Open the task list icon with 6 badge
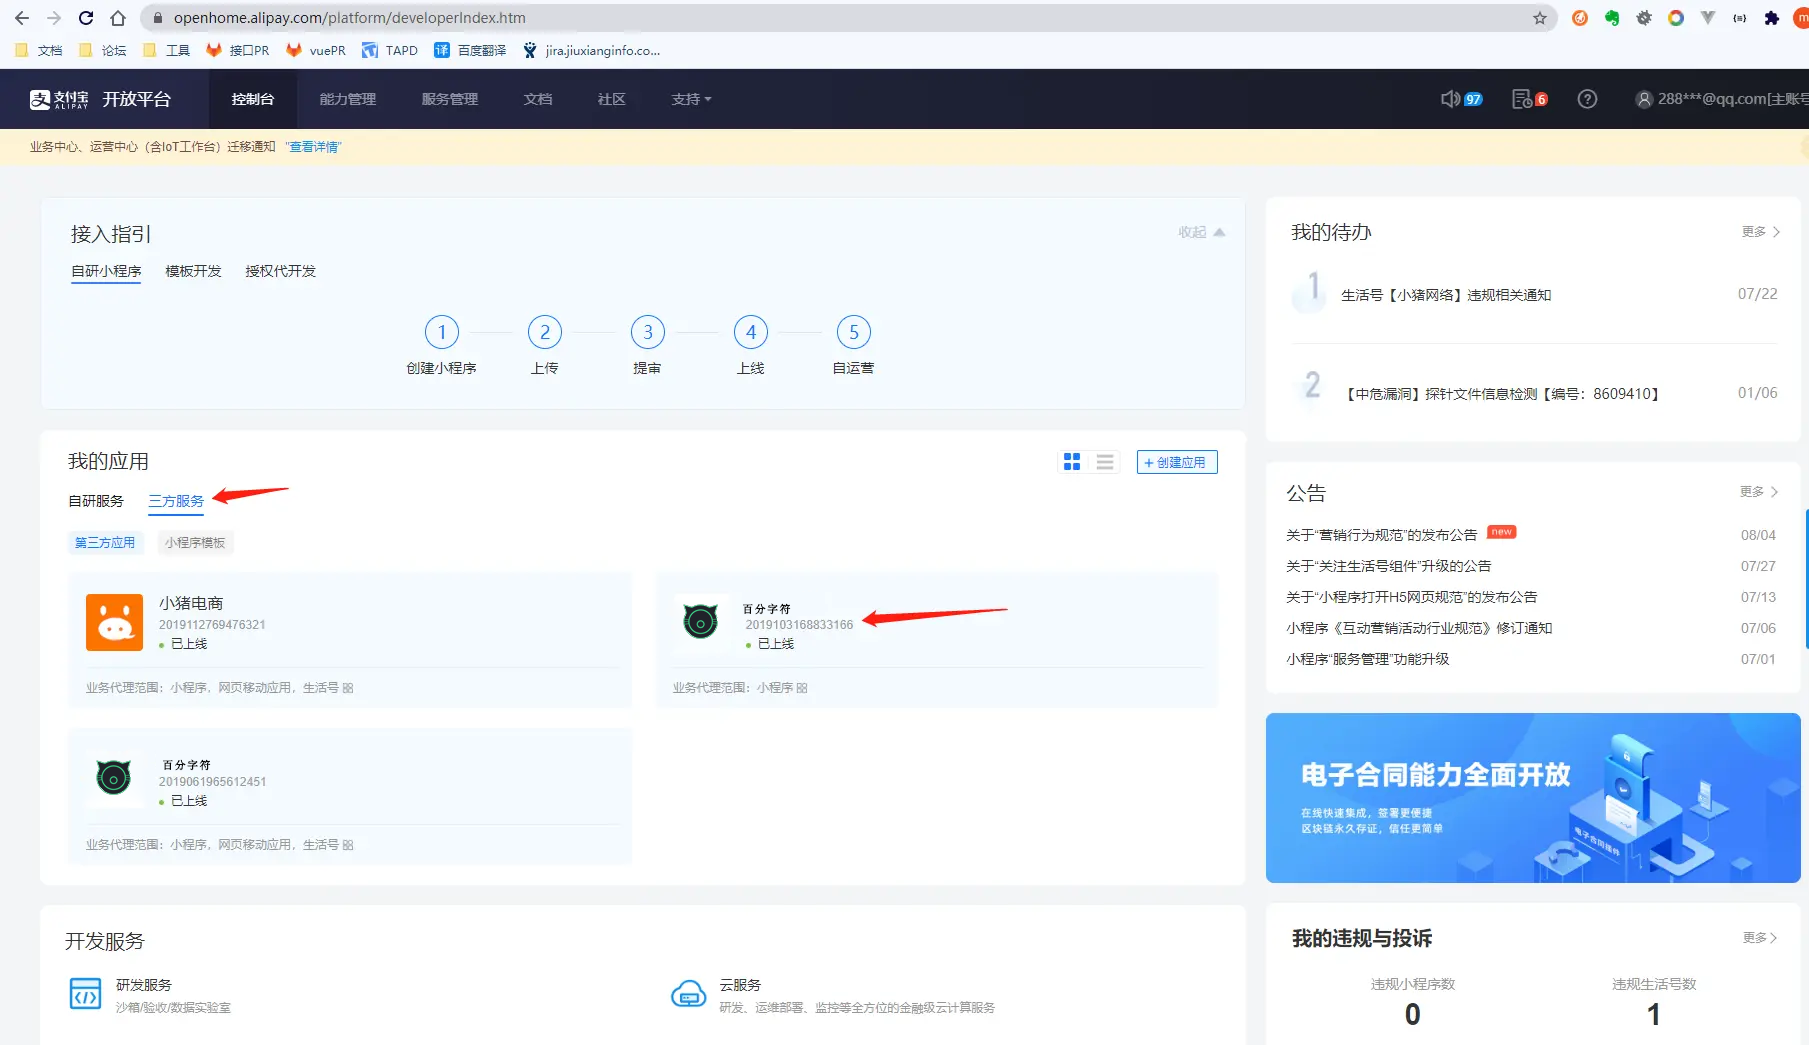1809x1045 pixels. tap(1529, 99)
